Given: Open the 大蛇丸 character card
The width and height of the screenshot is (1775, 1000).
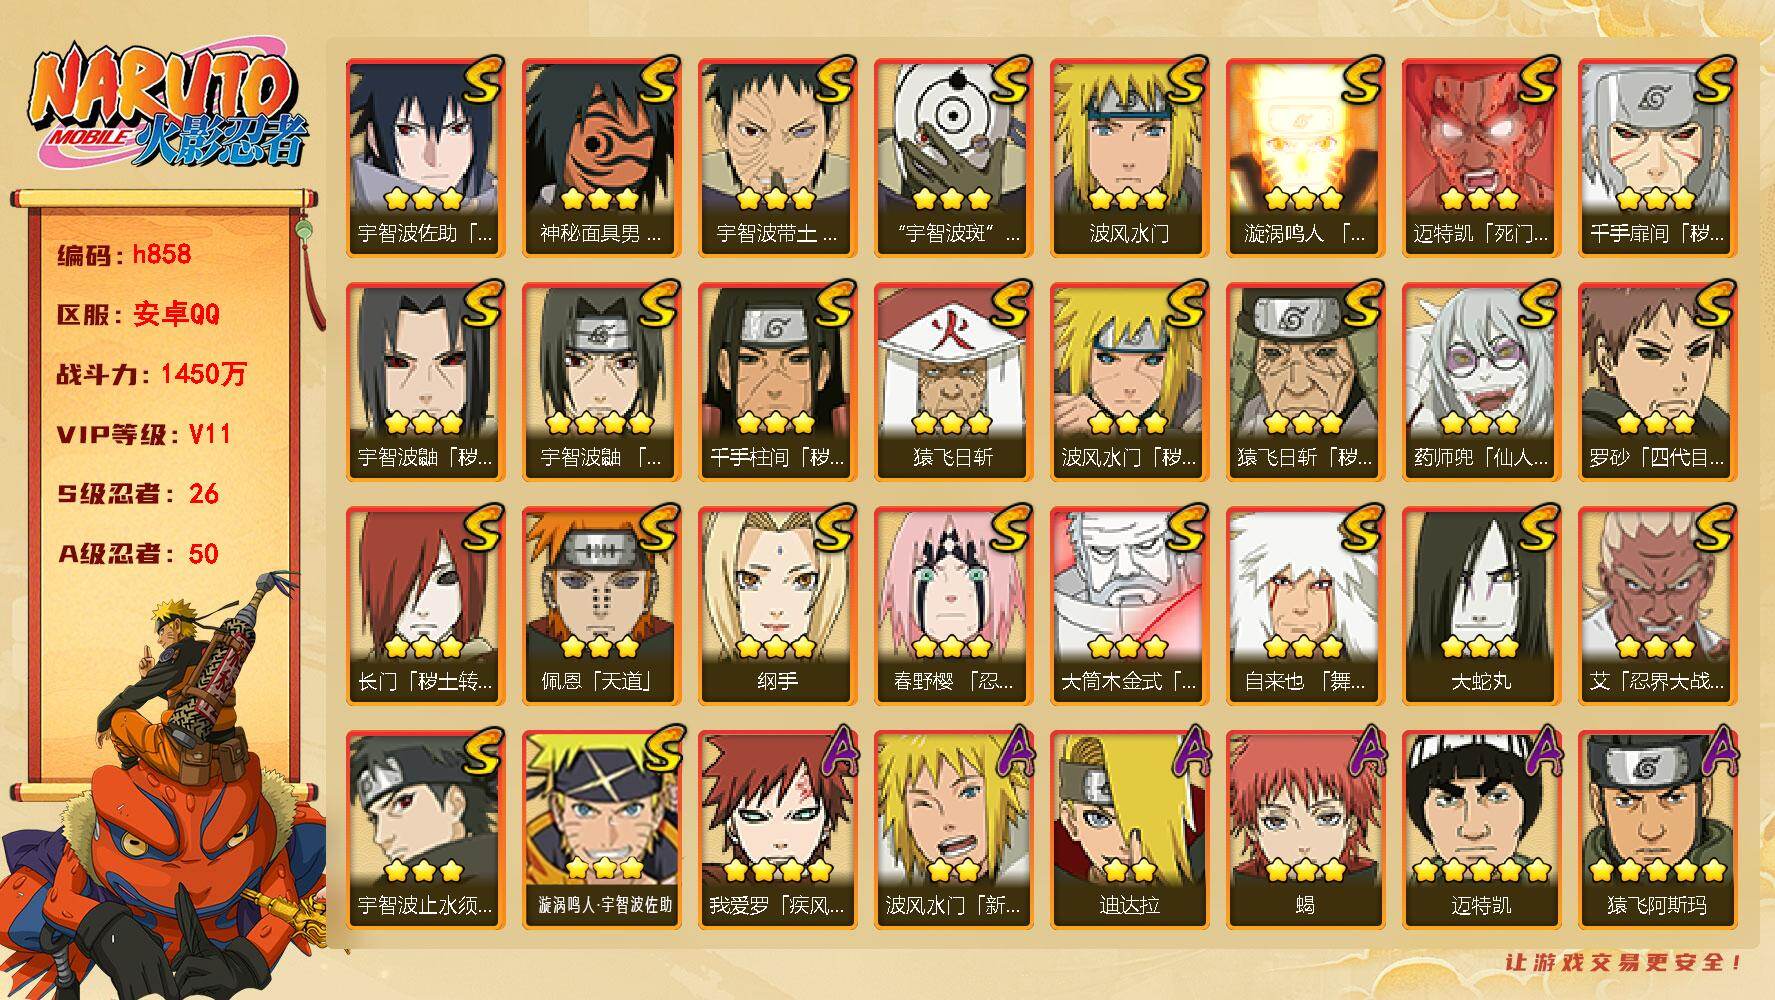Looking at the screenshot, I should (x=1481, y=606).
